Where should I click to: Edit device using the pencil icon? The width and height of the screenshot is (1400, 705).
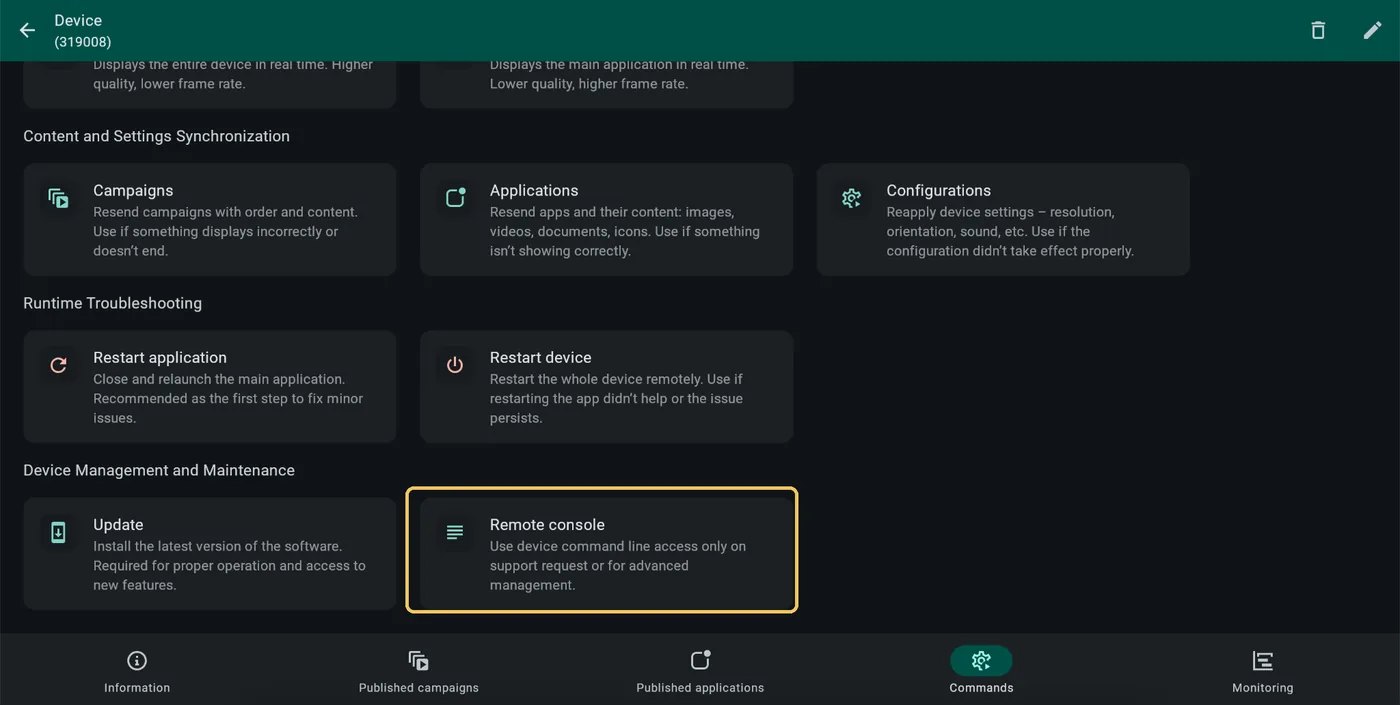click(x=1372, y=30)
